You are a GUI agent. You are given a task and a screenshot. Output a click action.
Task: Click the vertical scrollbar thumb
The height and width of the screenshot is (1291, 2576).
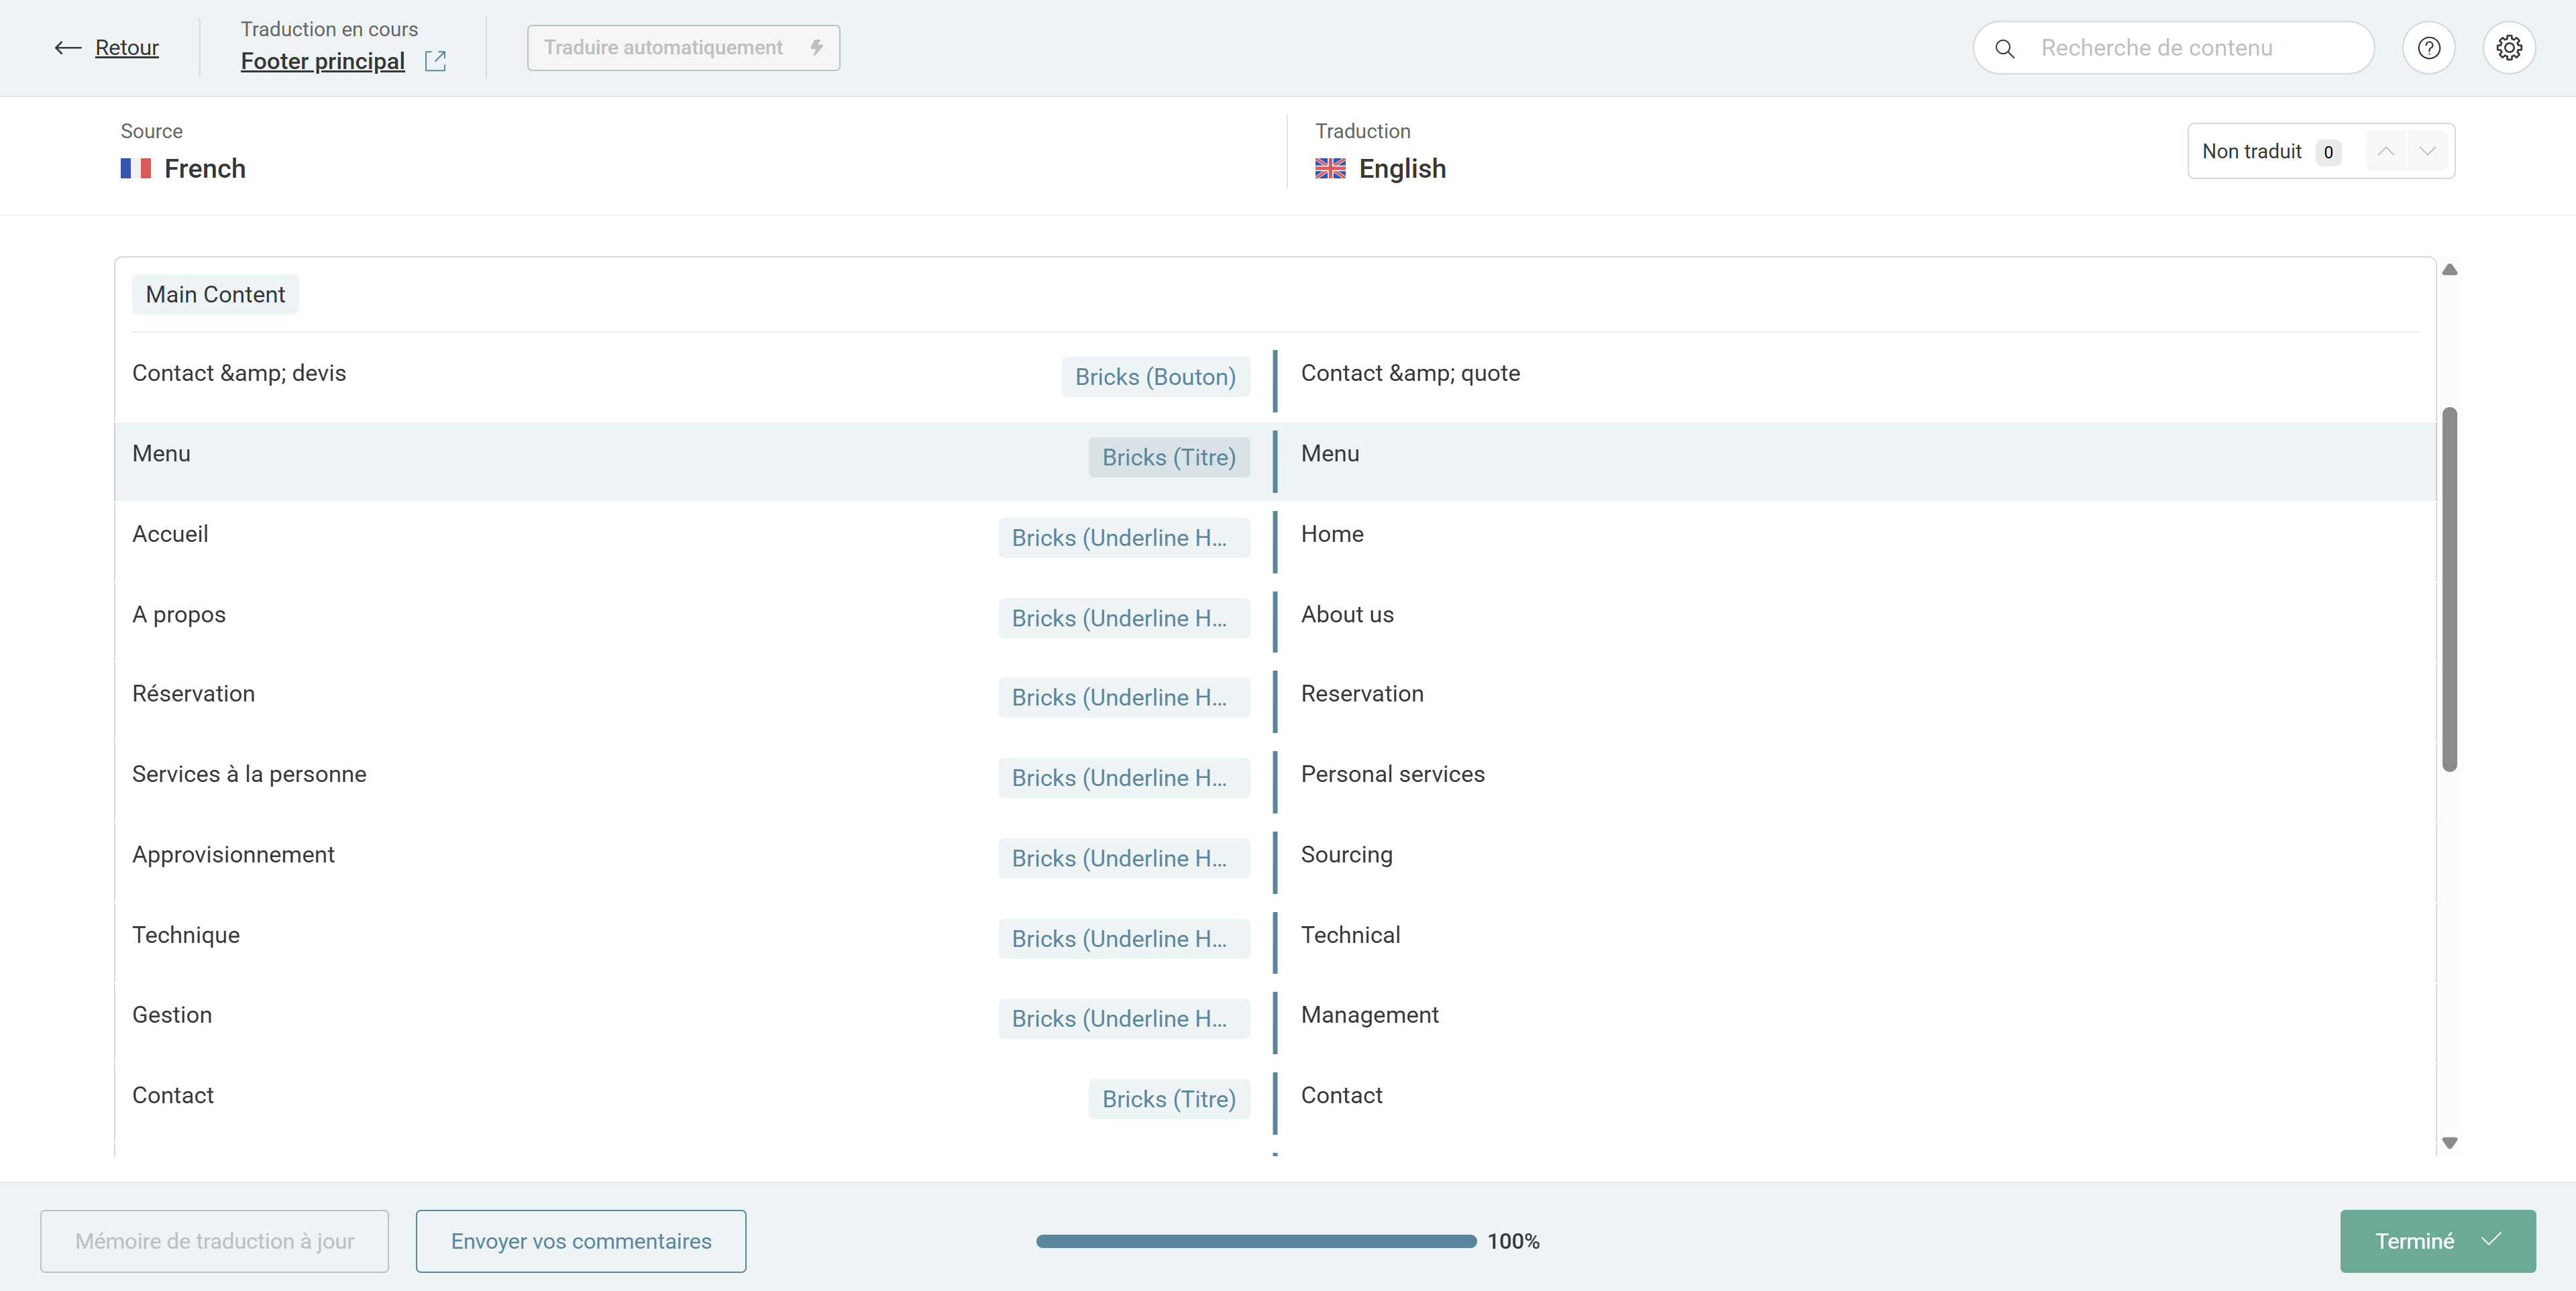[x=2450, y=589]
